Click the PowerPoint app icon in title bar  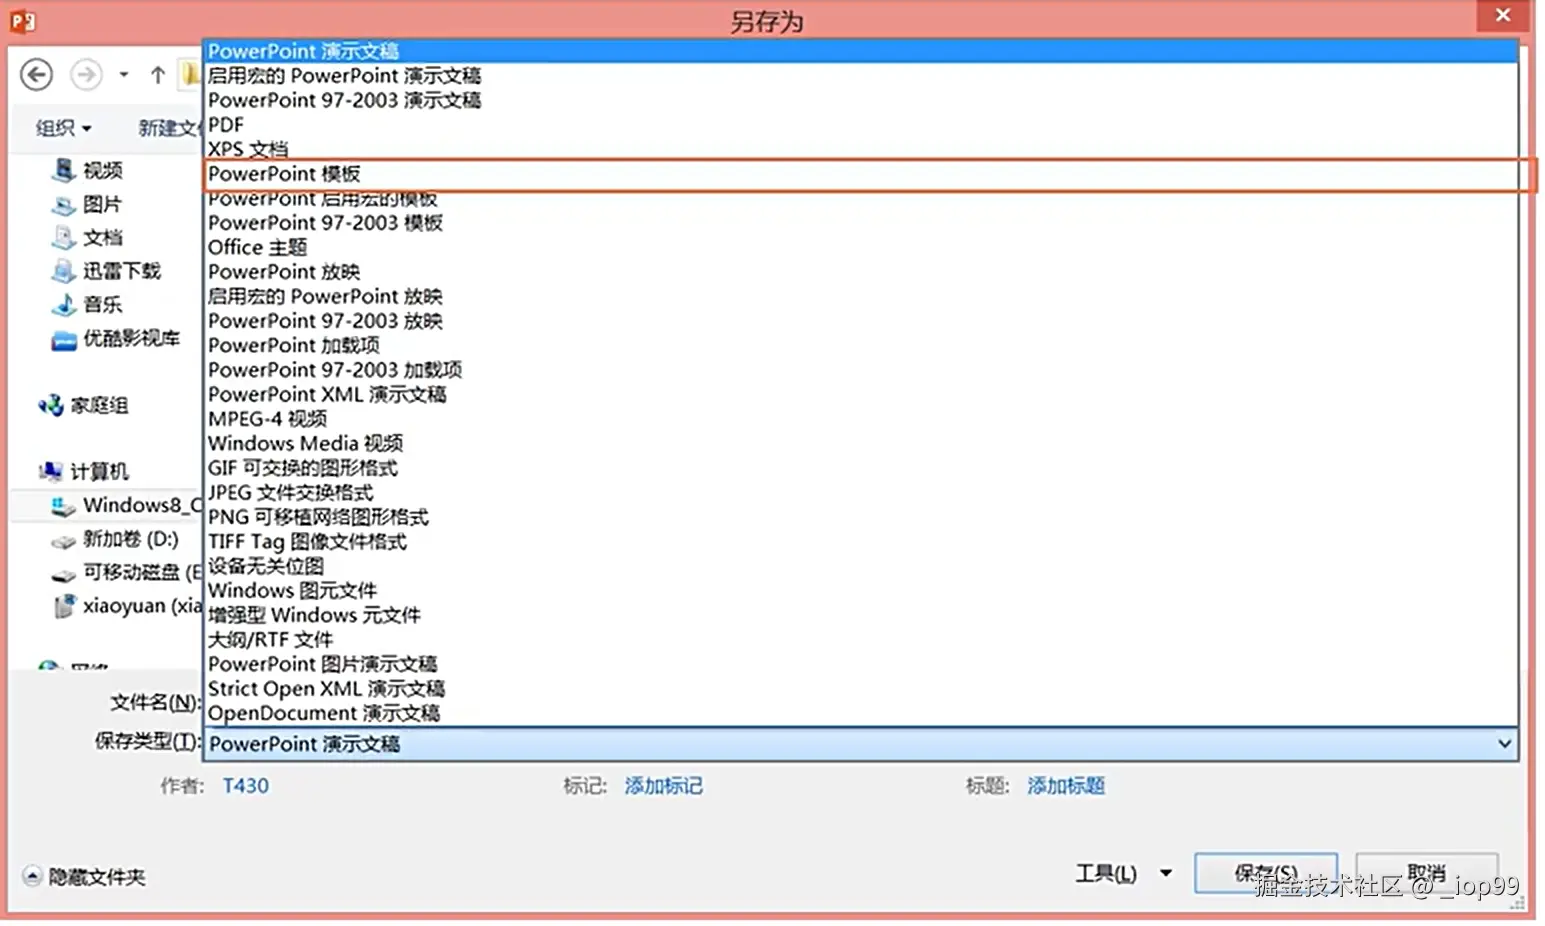click(x=22, y=20)
